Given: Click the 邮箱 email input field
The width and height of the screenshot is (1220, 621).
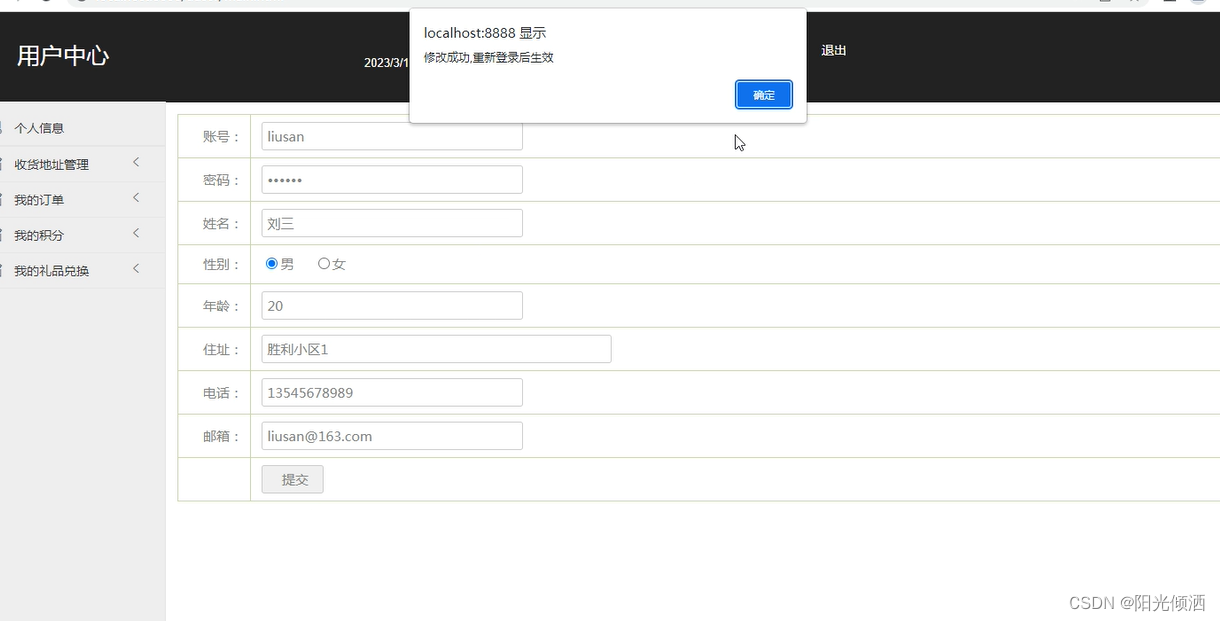Looking at the screenshot, I should (391, 435).
